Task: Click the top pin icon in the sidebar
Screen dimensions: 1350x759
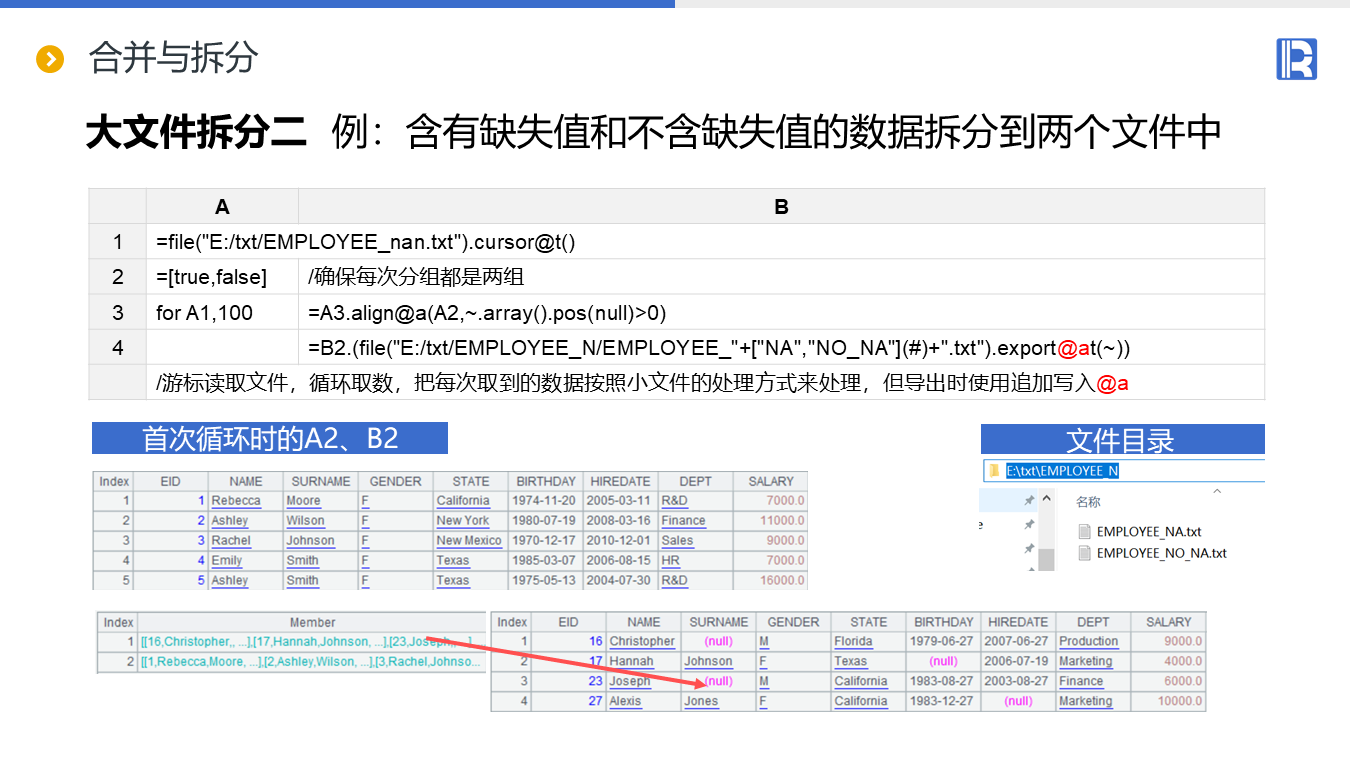Action: pos(1029,500)
